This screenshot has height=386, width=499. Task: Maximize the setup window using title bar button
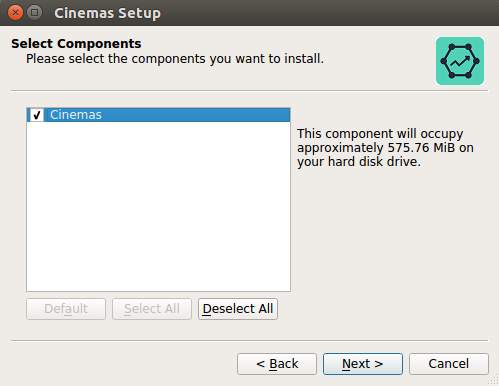(34, 13)
